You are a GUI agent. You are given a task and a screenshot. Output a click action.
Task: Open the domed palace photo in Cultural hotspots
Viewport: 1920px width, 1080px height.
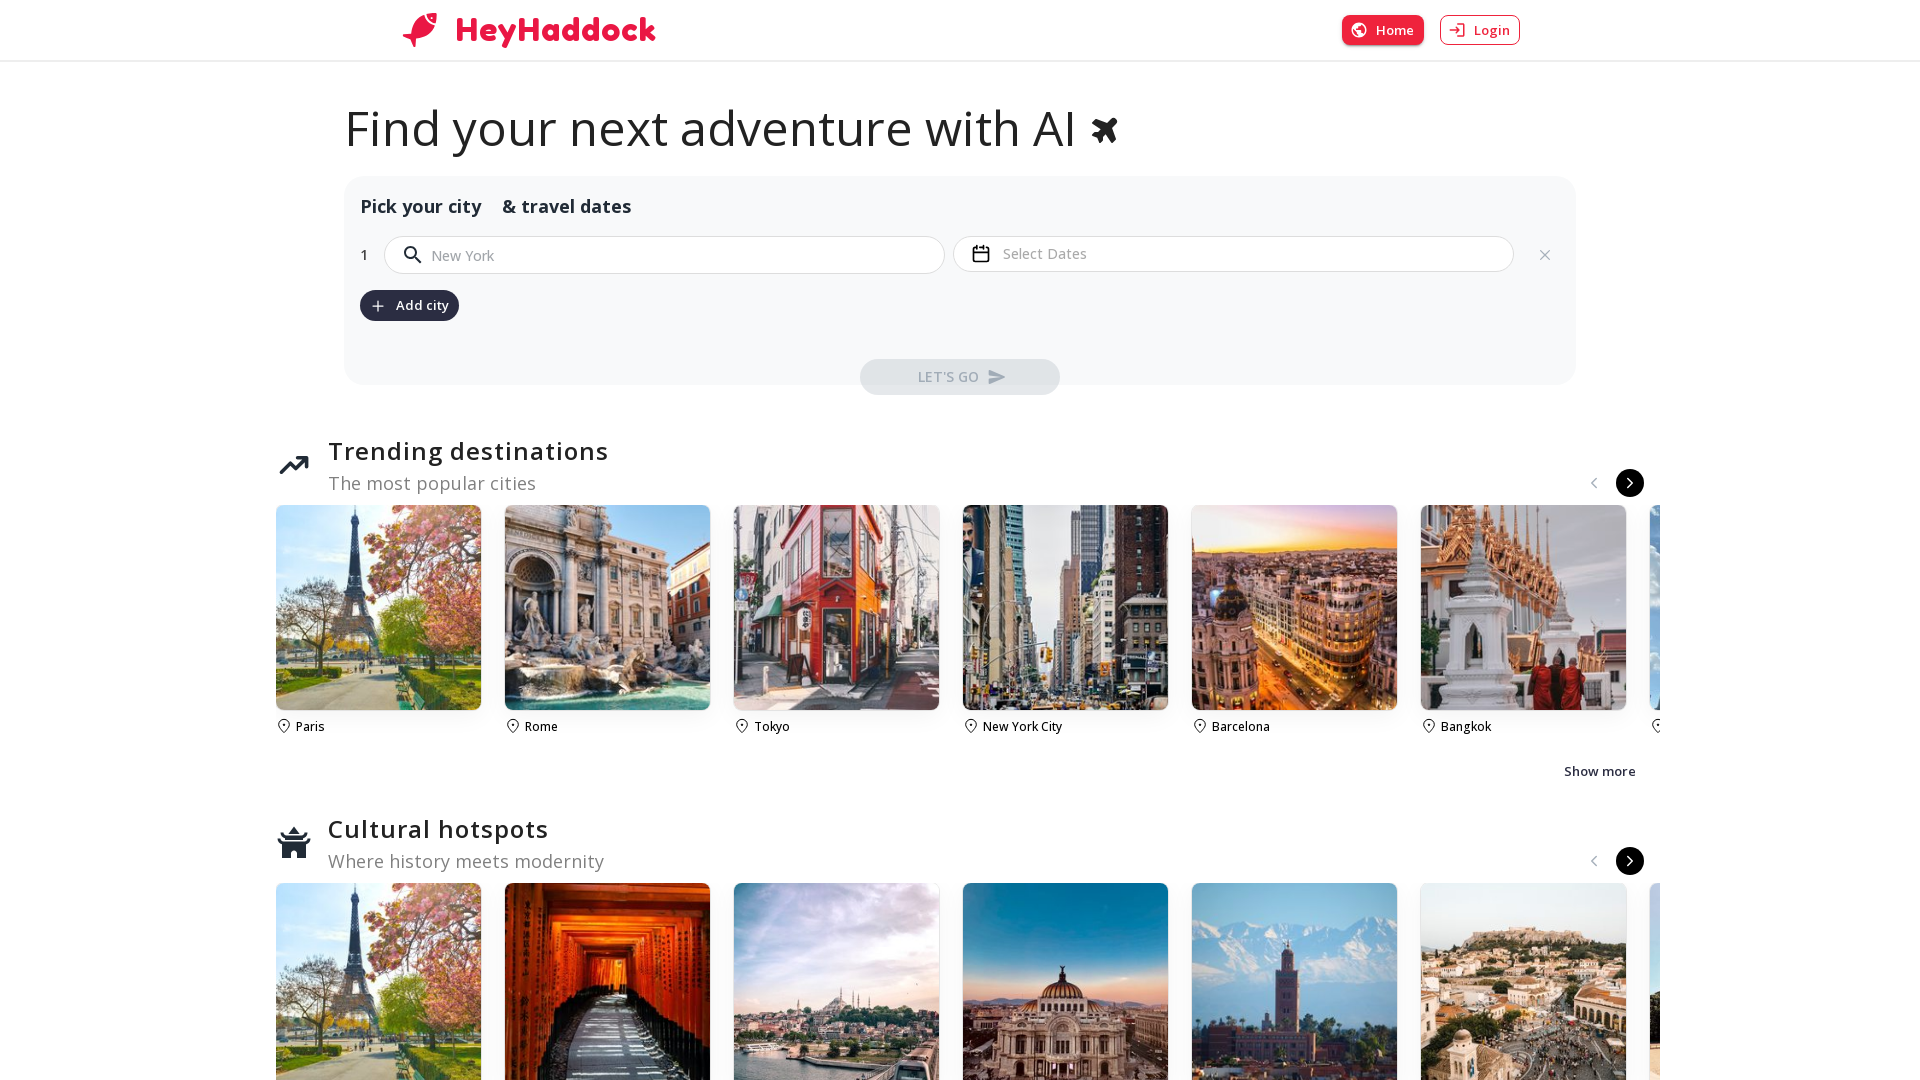click(1065, 981)
